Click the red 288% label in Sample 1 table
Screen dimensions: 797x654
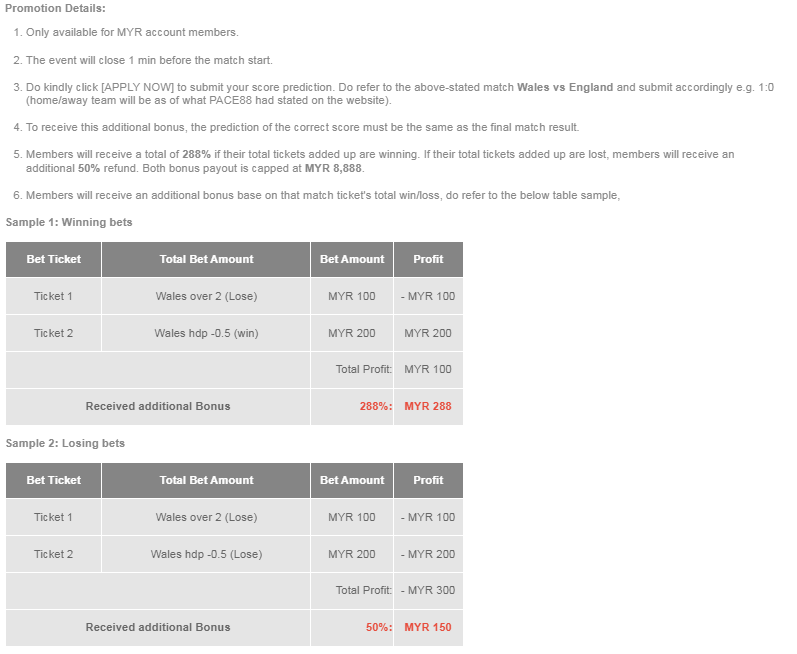click(x=375, y=407)
